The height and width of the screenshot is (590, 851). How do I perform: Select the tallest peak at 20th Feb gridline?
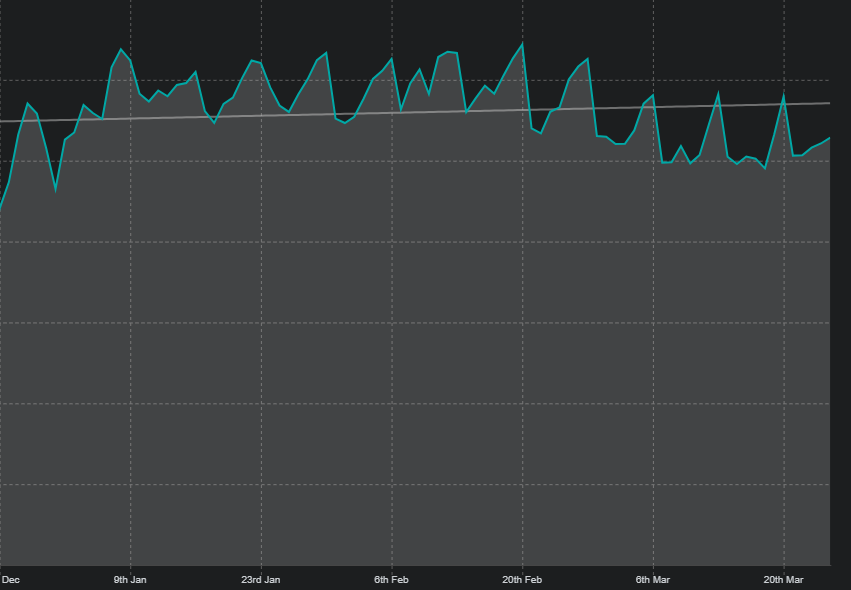(522, 44)
